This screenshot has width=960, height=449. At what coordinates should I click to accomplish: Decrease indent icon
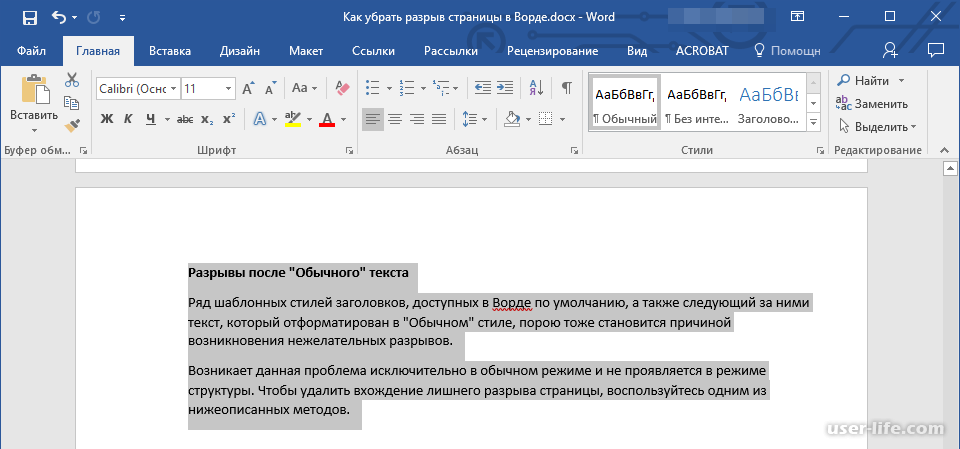483,88
